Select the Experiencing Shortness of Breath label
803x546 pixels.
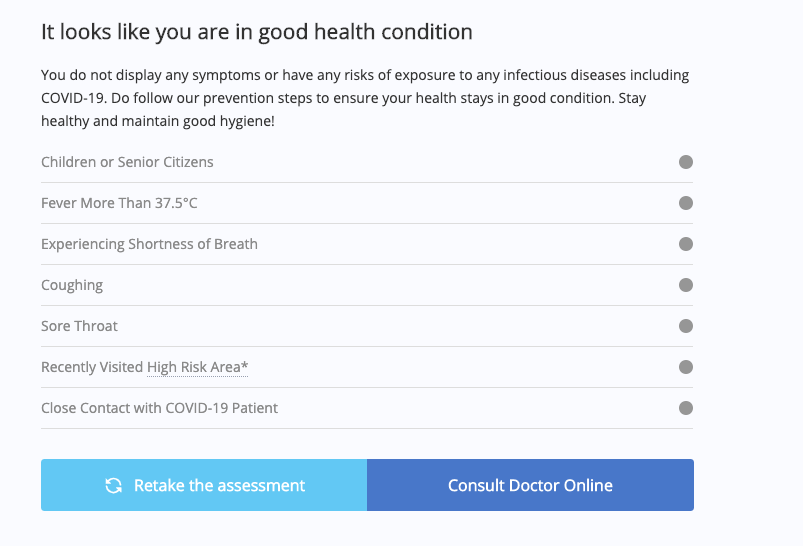coord(149,244)
